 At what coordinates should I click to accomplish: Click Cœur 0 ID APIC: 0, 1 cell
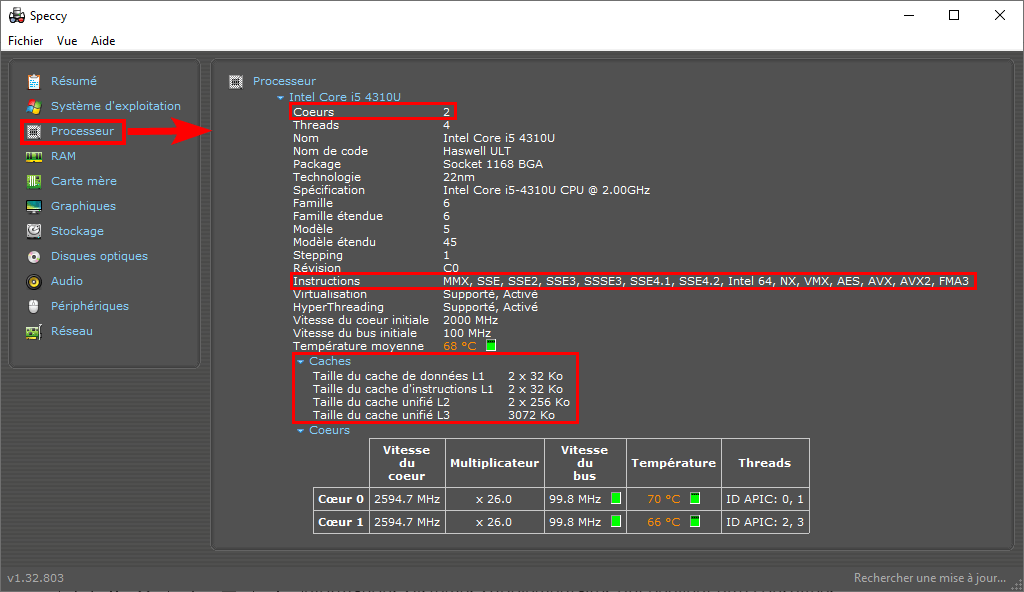[765, 499]
